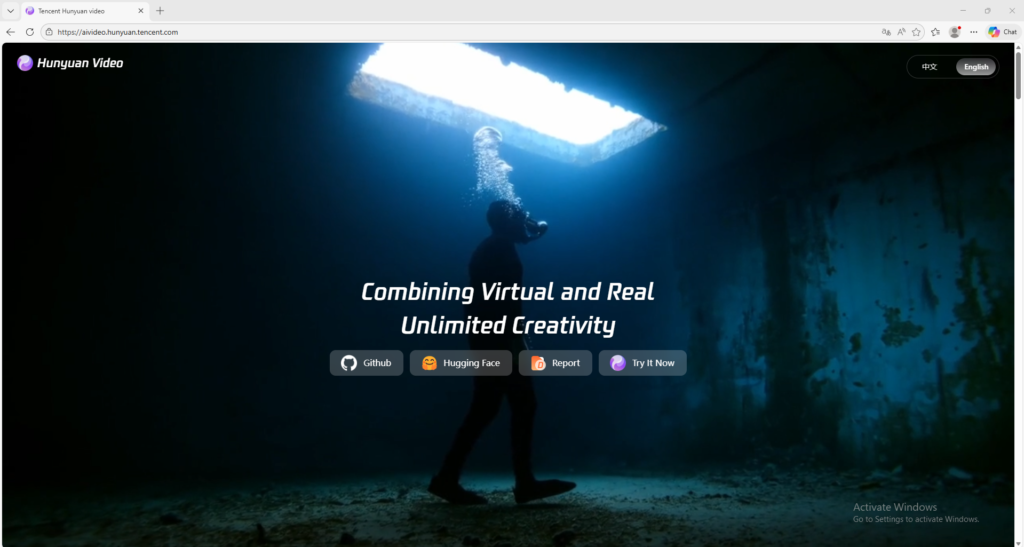Click the Try It Now button
This screenshot has width=1024, height=547.
point(642,363)
